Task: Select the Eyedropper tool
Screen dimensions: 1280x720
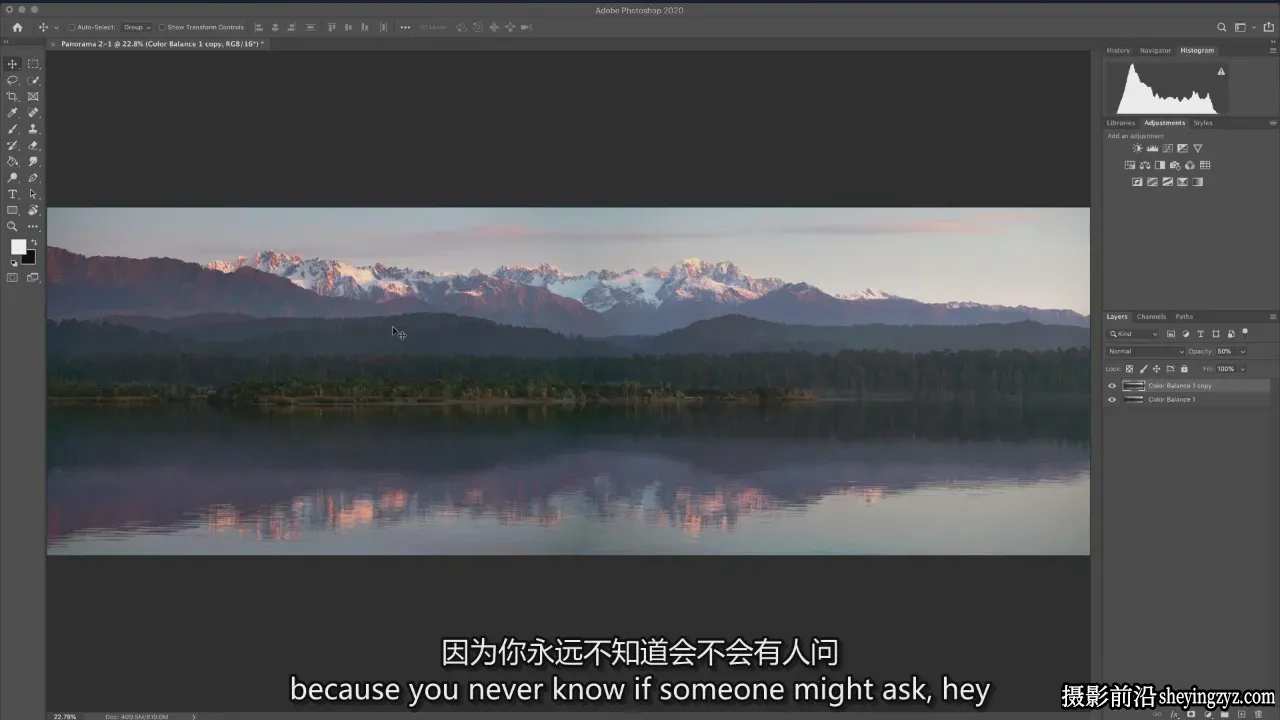Action: pos(12,112)
